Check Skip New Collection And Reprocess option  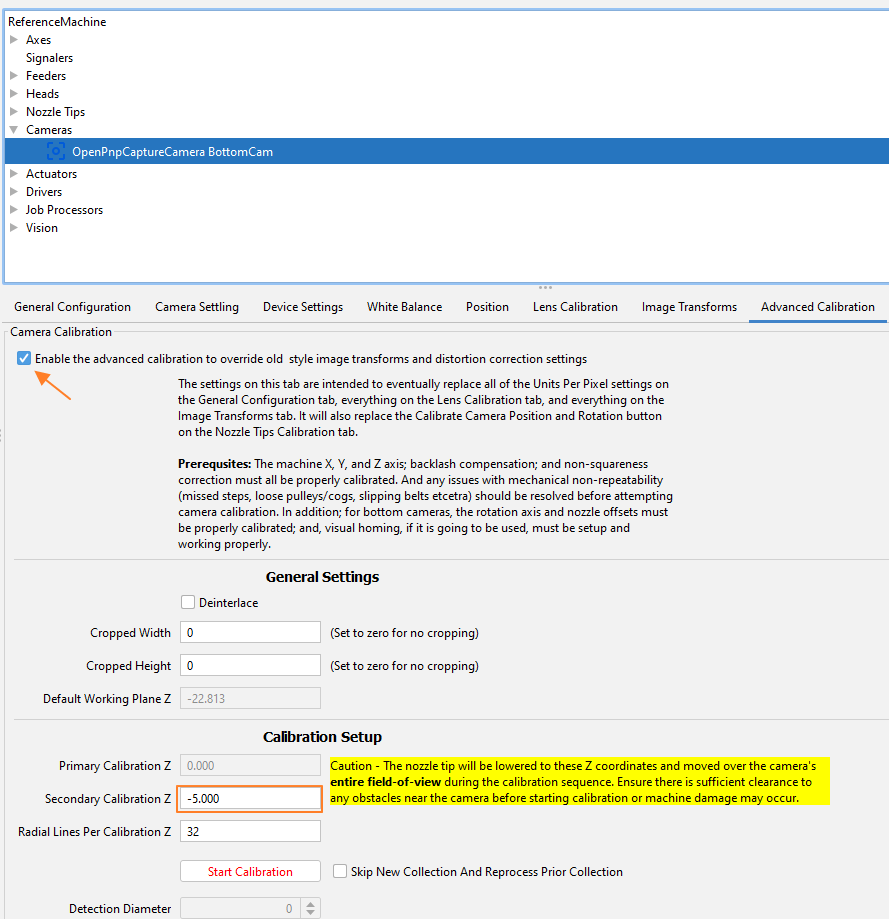340,872
